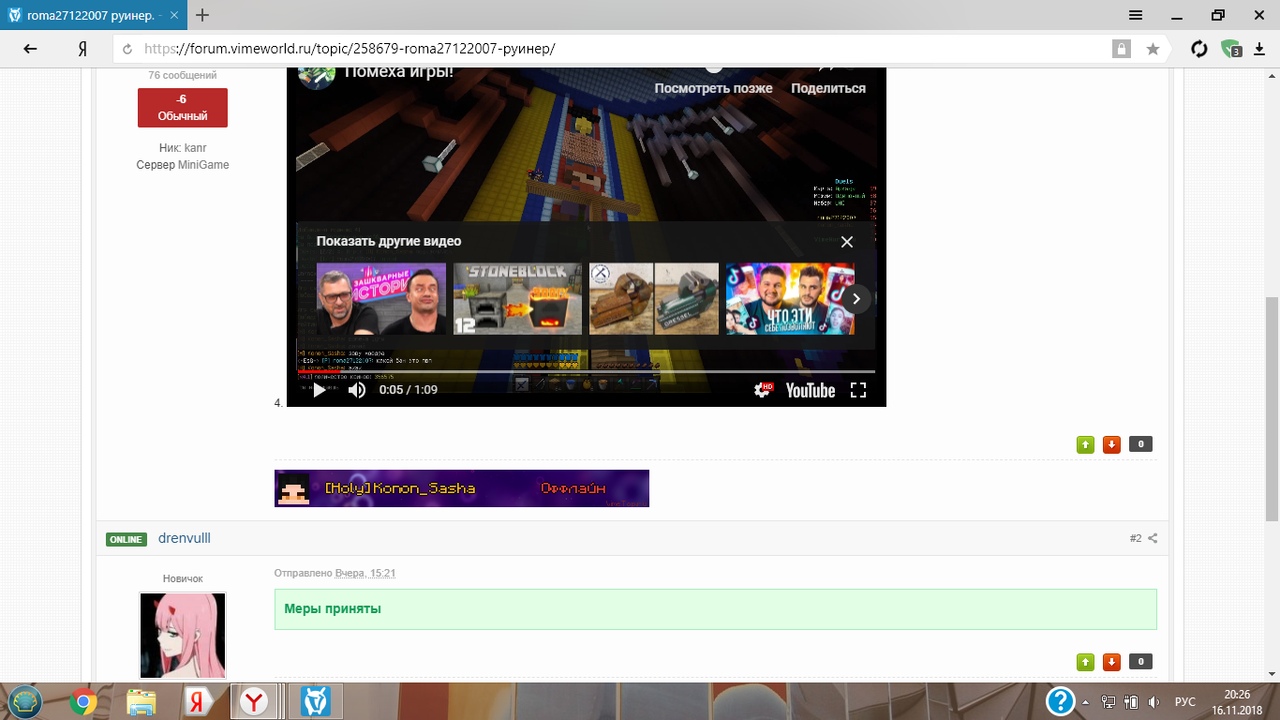Viewport: 1280px width, 720px height.
Task: Open system volume speaker icon
Action: pyautogui.click(x=1153, y=702)
